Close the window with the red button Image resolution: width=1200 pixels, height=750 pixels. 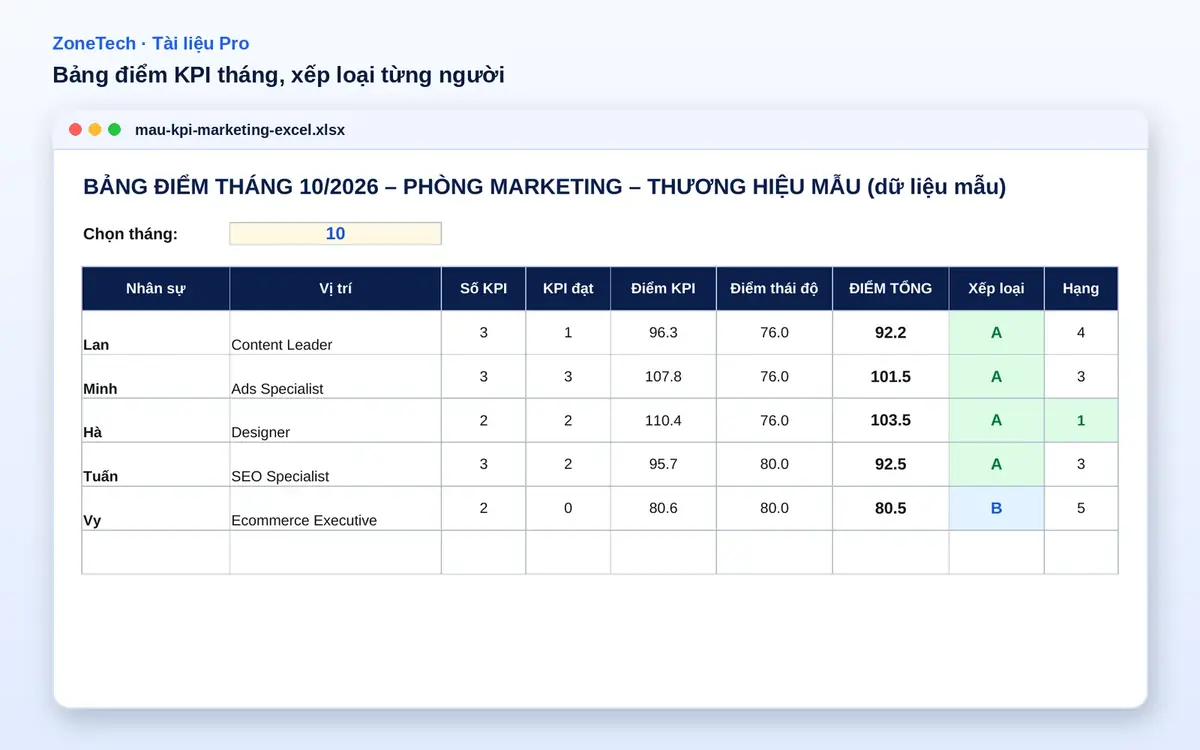click(x=75, y=130)
